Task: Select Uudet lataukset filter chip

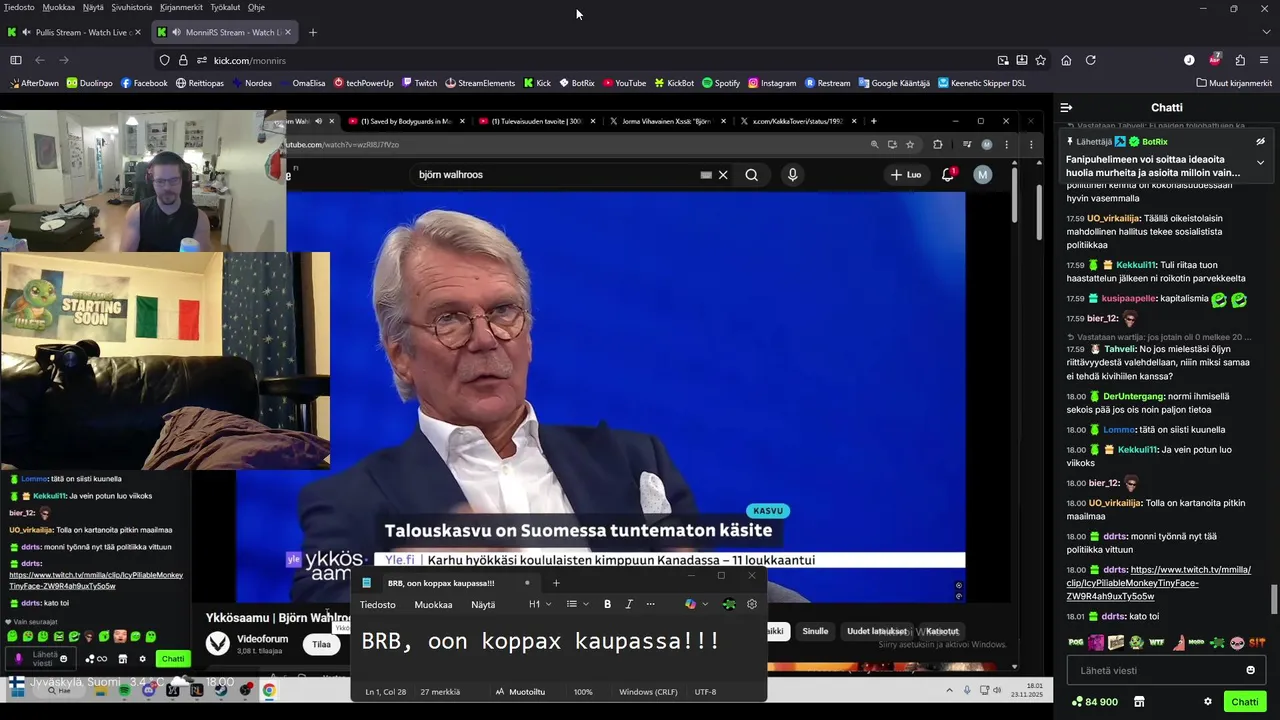Action: tap(876, 631)
